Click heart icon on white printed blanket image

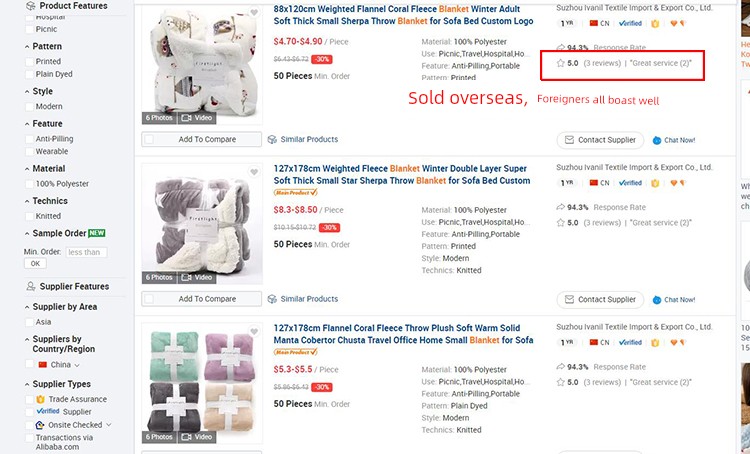(x=254, y=12)
